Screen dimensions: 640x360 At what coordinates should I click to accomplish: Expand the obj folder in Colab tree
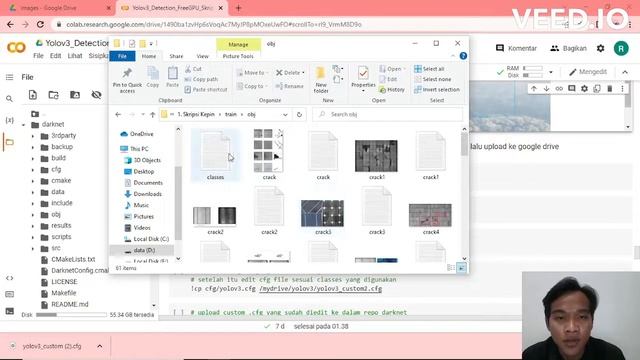coord(33,215)
